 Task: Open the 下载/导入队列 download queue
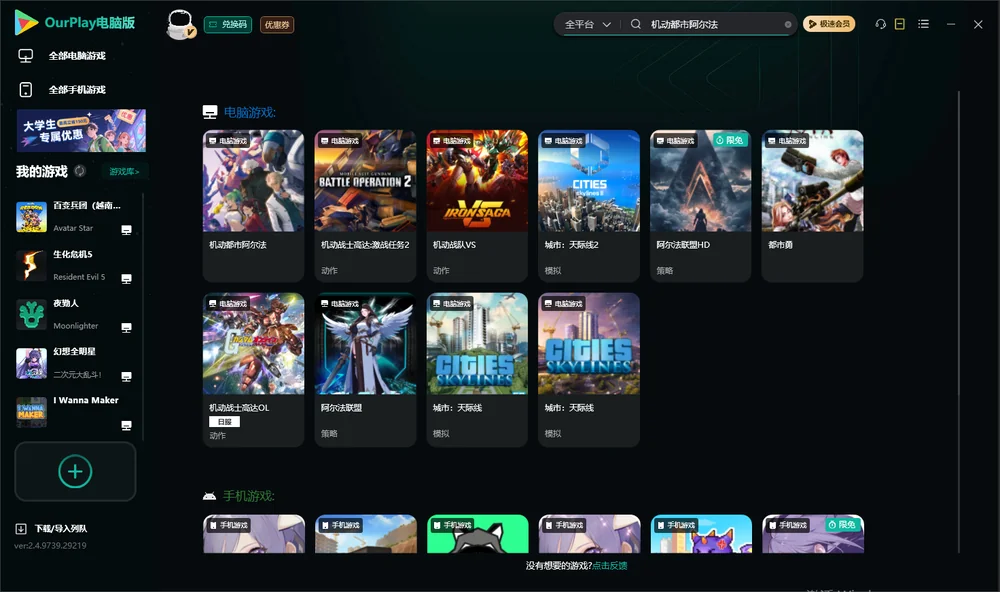(x=52, y=529)
